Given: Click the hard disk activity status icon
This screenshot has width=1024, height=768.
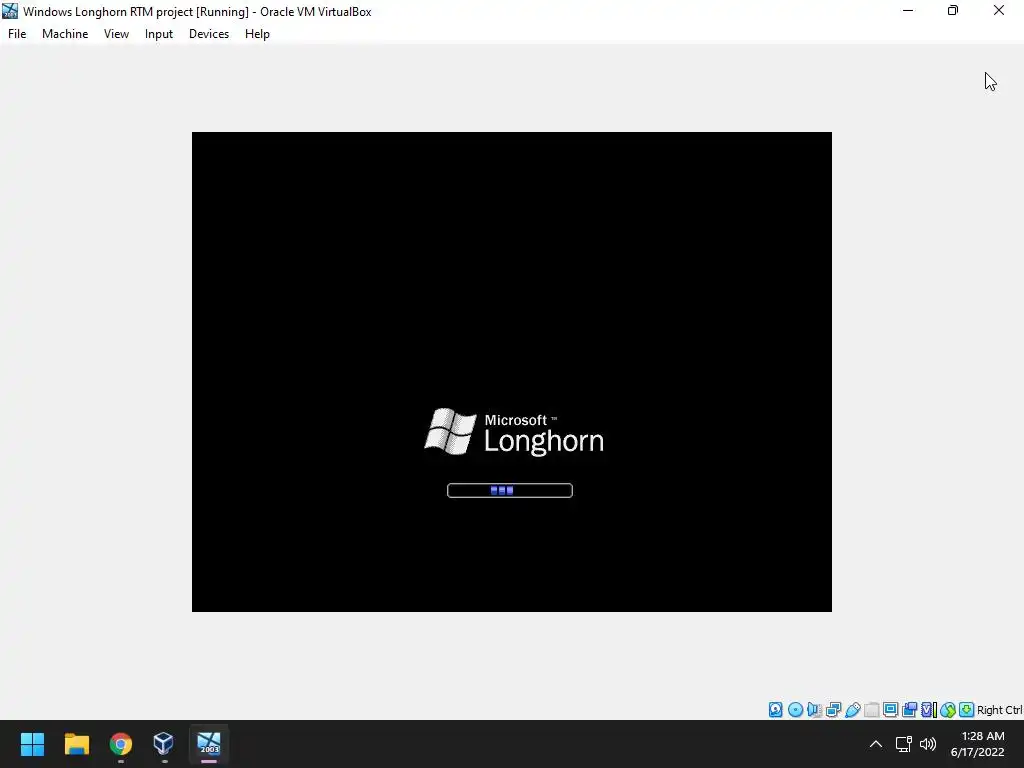Looking at the screenshot, I should tap(775, 710).
